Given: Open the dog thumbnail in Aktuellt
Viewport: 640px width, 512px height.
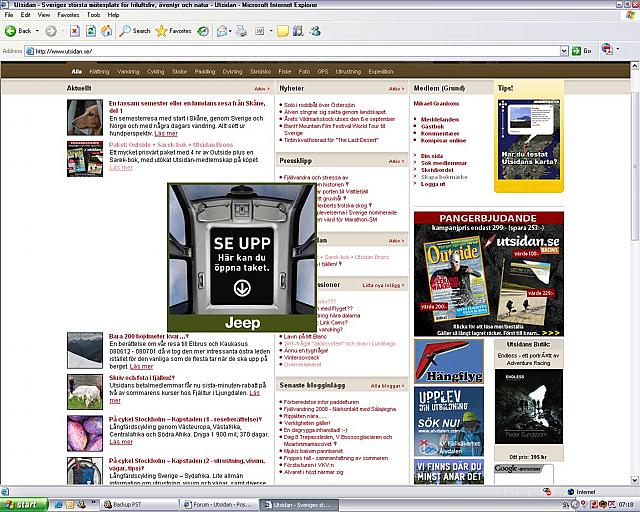Looking at the screenshot, I should (x=85, y=118).
